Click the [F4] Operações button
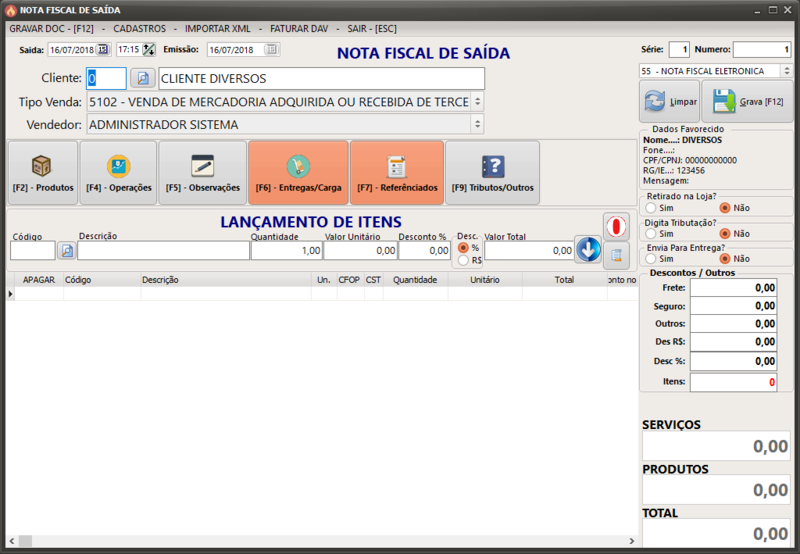The image size is (800, 554). coord(118,173)
